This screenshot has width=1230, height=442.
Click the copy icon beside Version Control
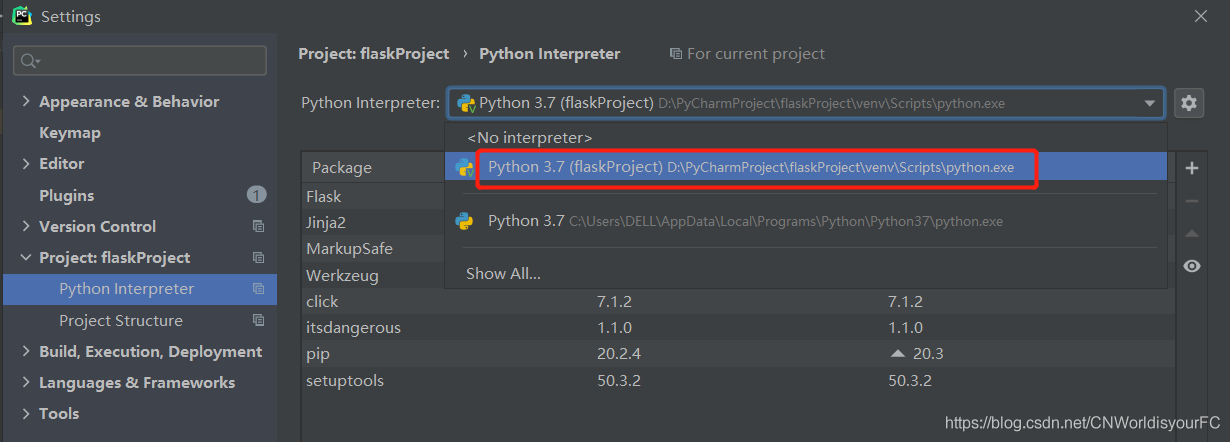pos(258,227)
